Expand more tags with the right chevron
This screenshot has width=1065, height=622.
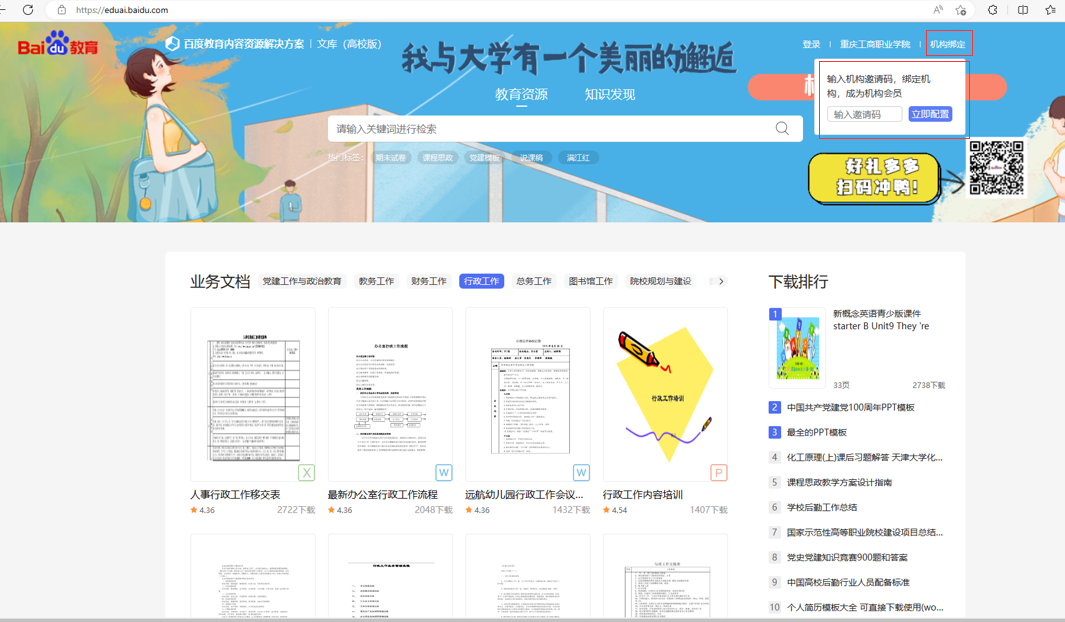tap(721, 282)
